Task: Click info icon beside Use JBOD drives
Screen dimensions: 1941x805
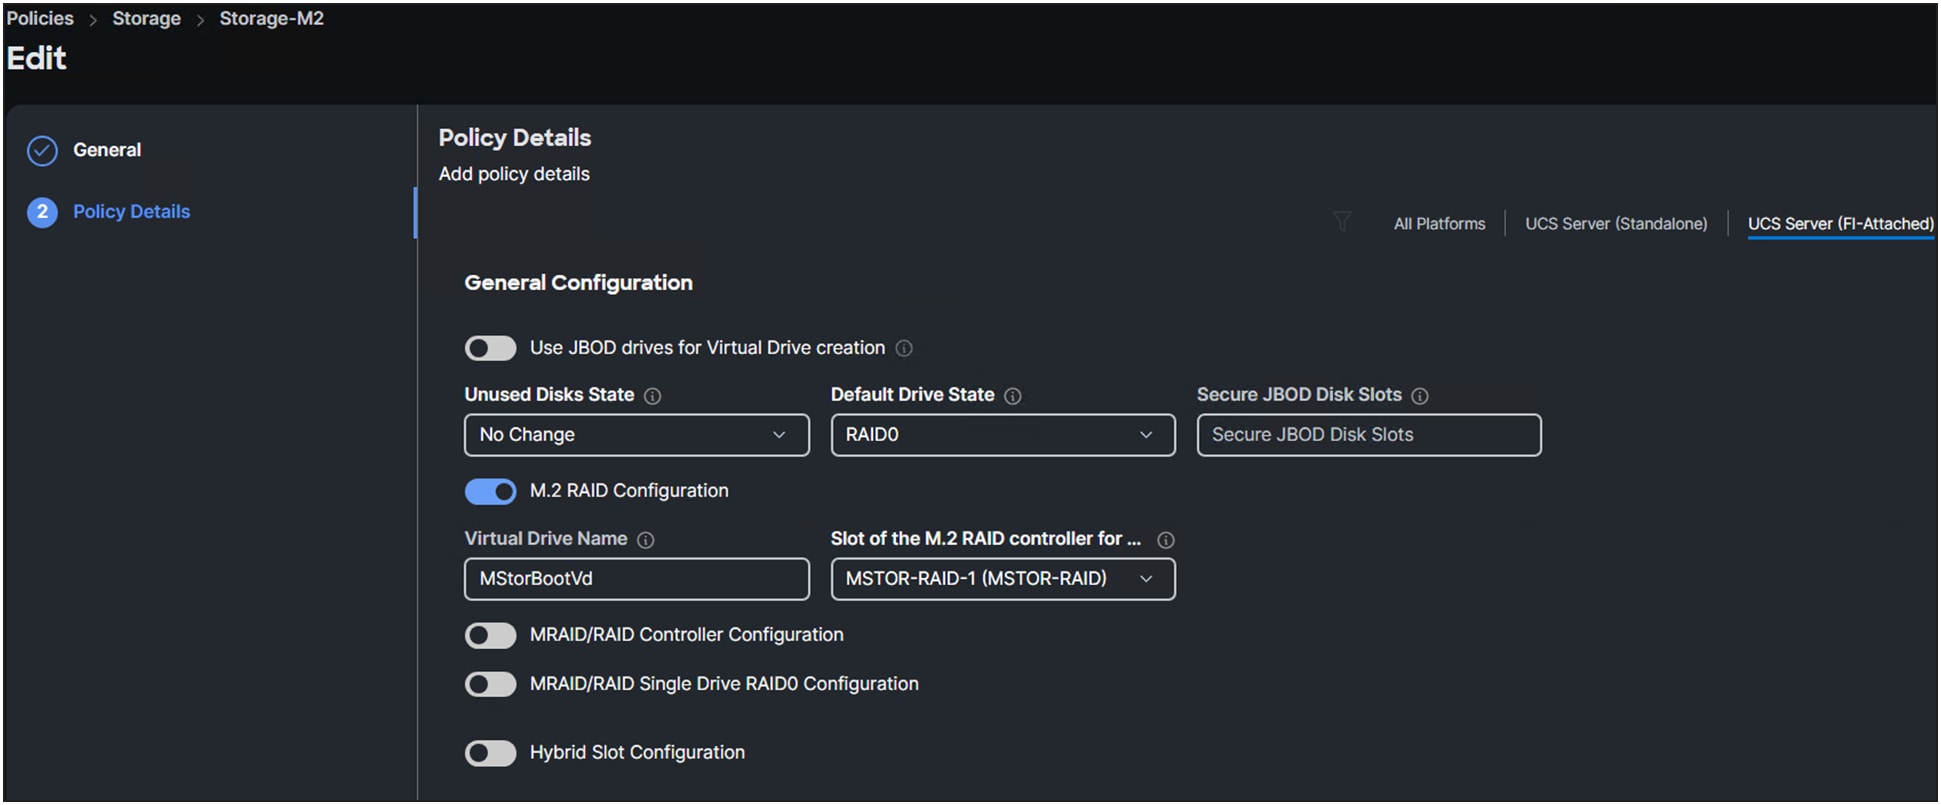Action: pyautogui.click(x=904, y=348)
